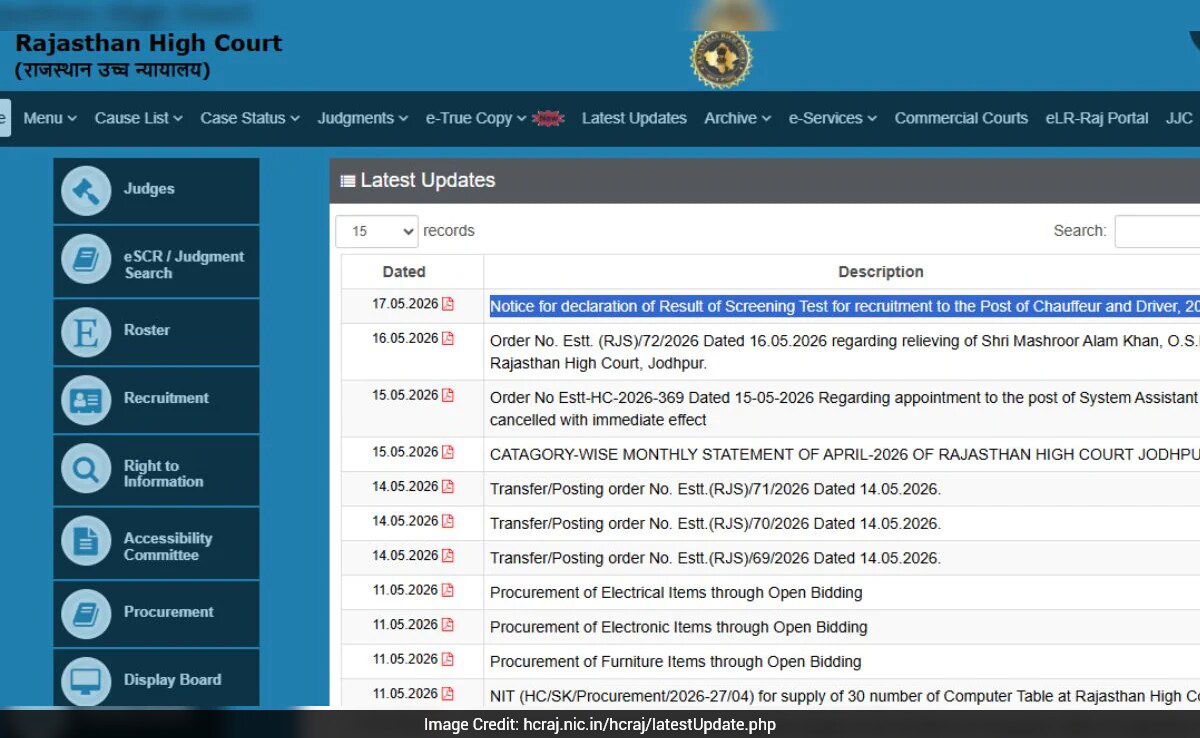Screen dimensions: 1200x738
Task: Expand the e-Services dropdown
Action: pos(833,118)
